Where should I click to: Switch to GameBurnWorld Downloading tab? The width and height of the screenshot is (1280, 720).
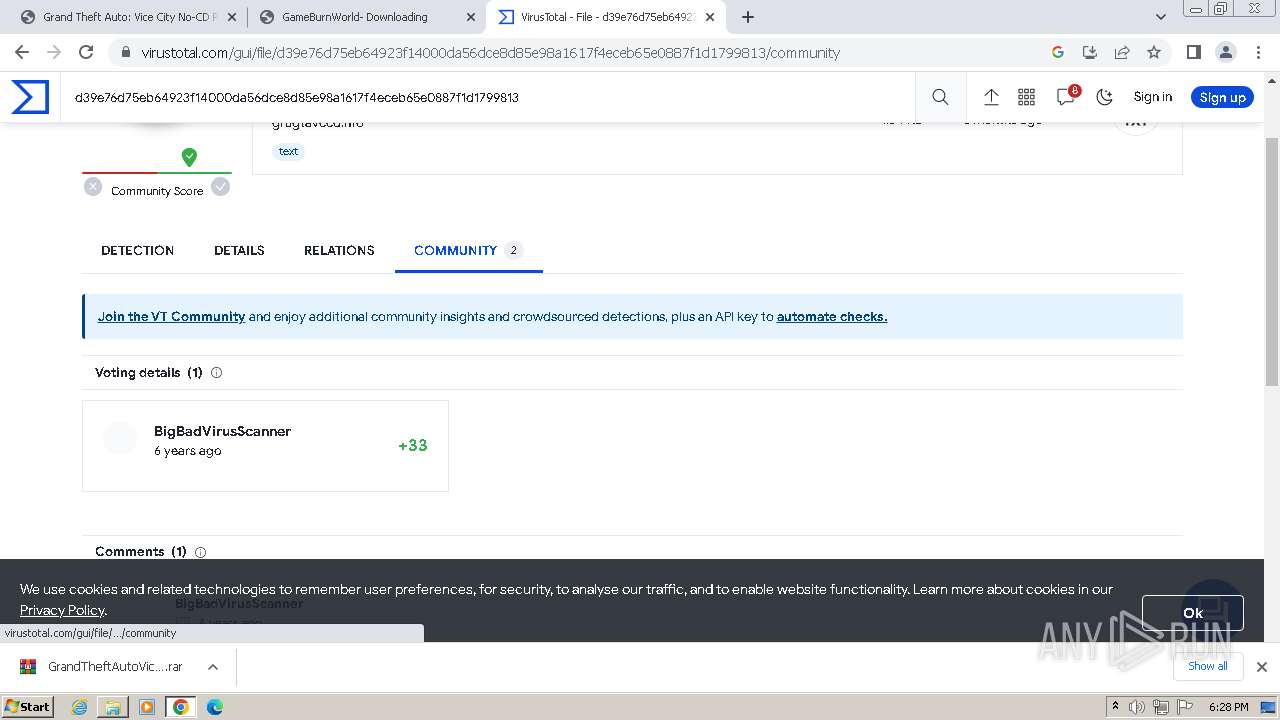point(366,17)
